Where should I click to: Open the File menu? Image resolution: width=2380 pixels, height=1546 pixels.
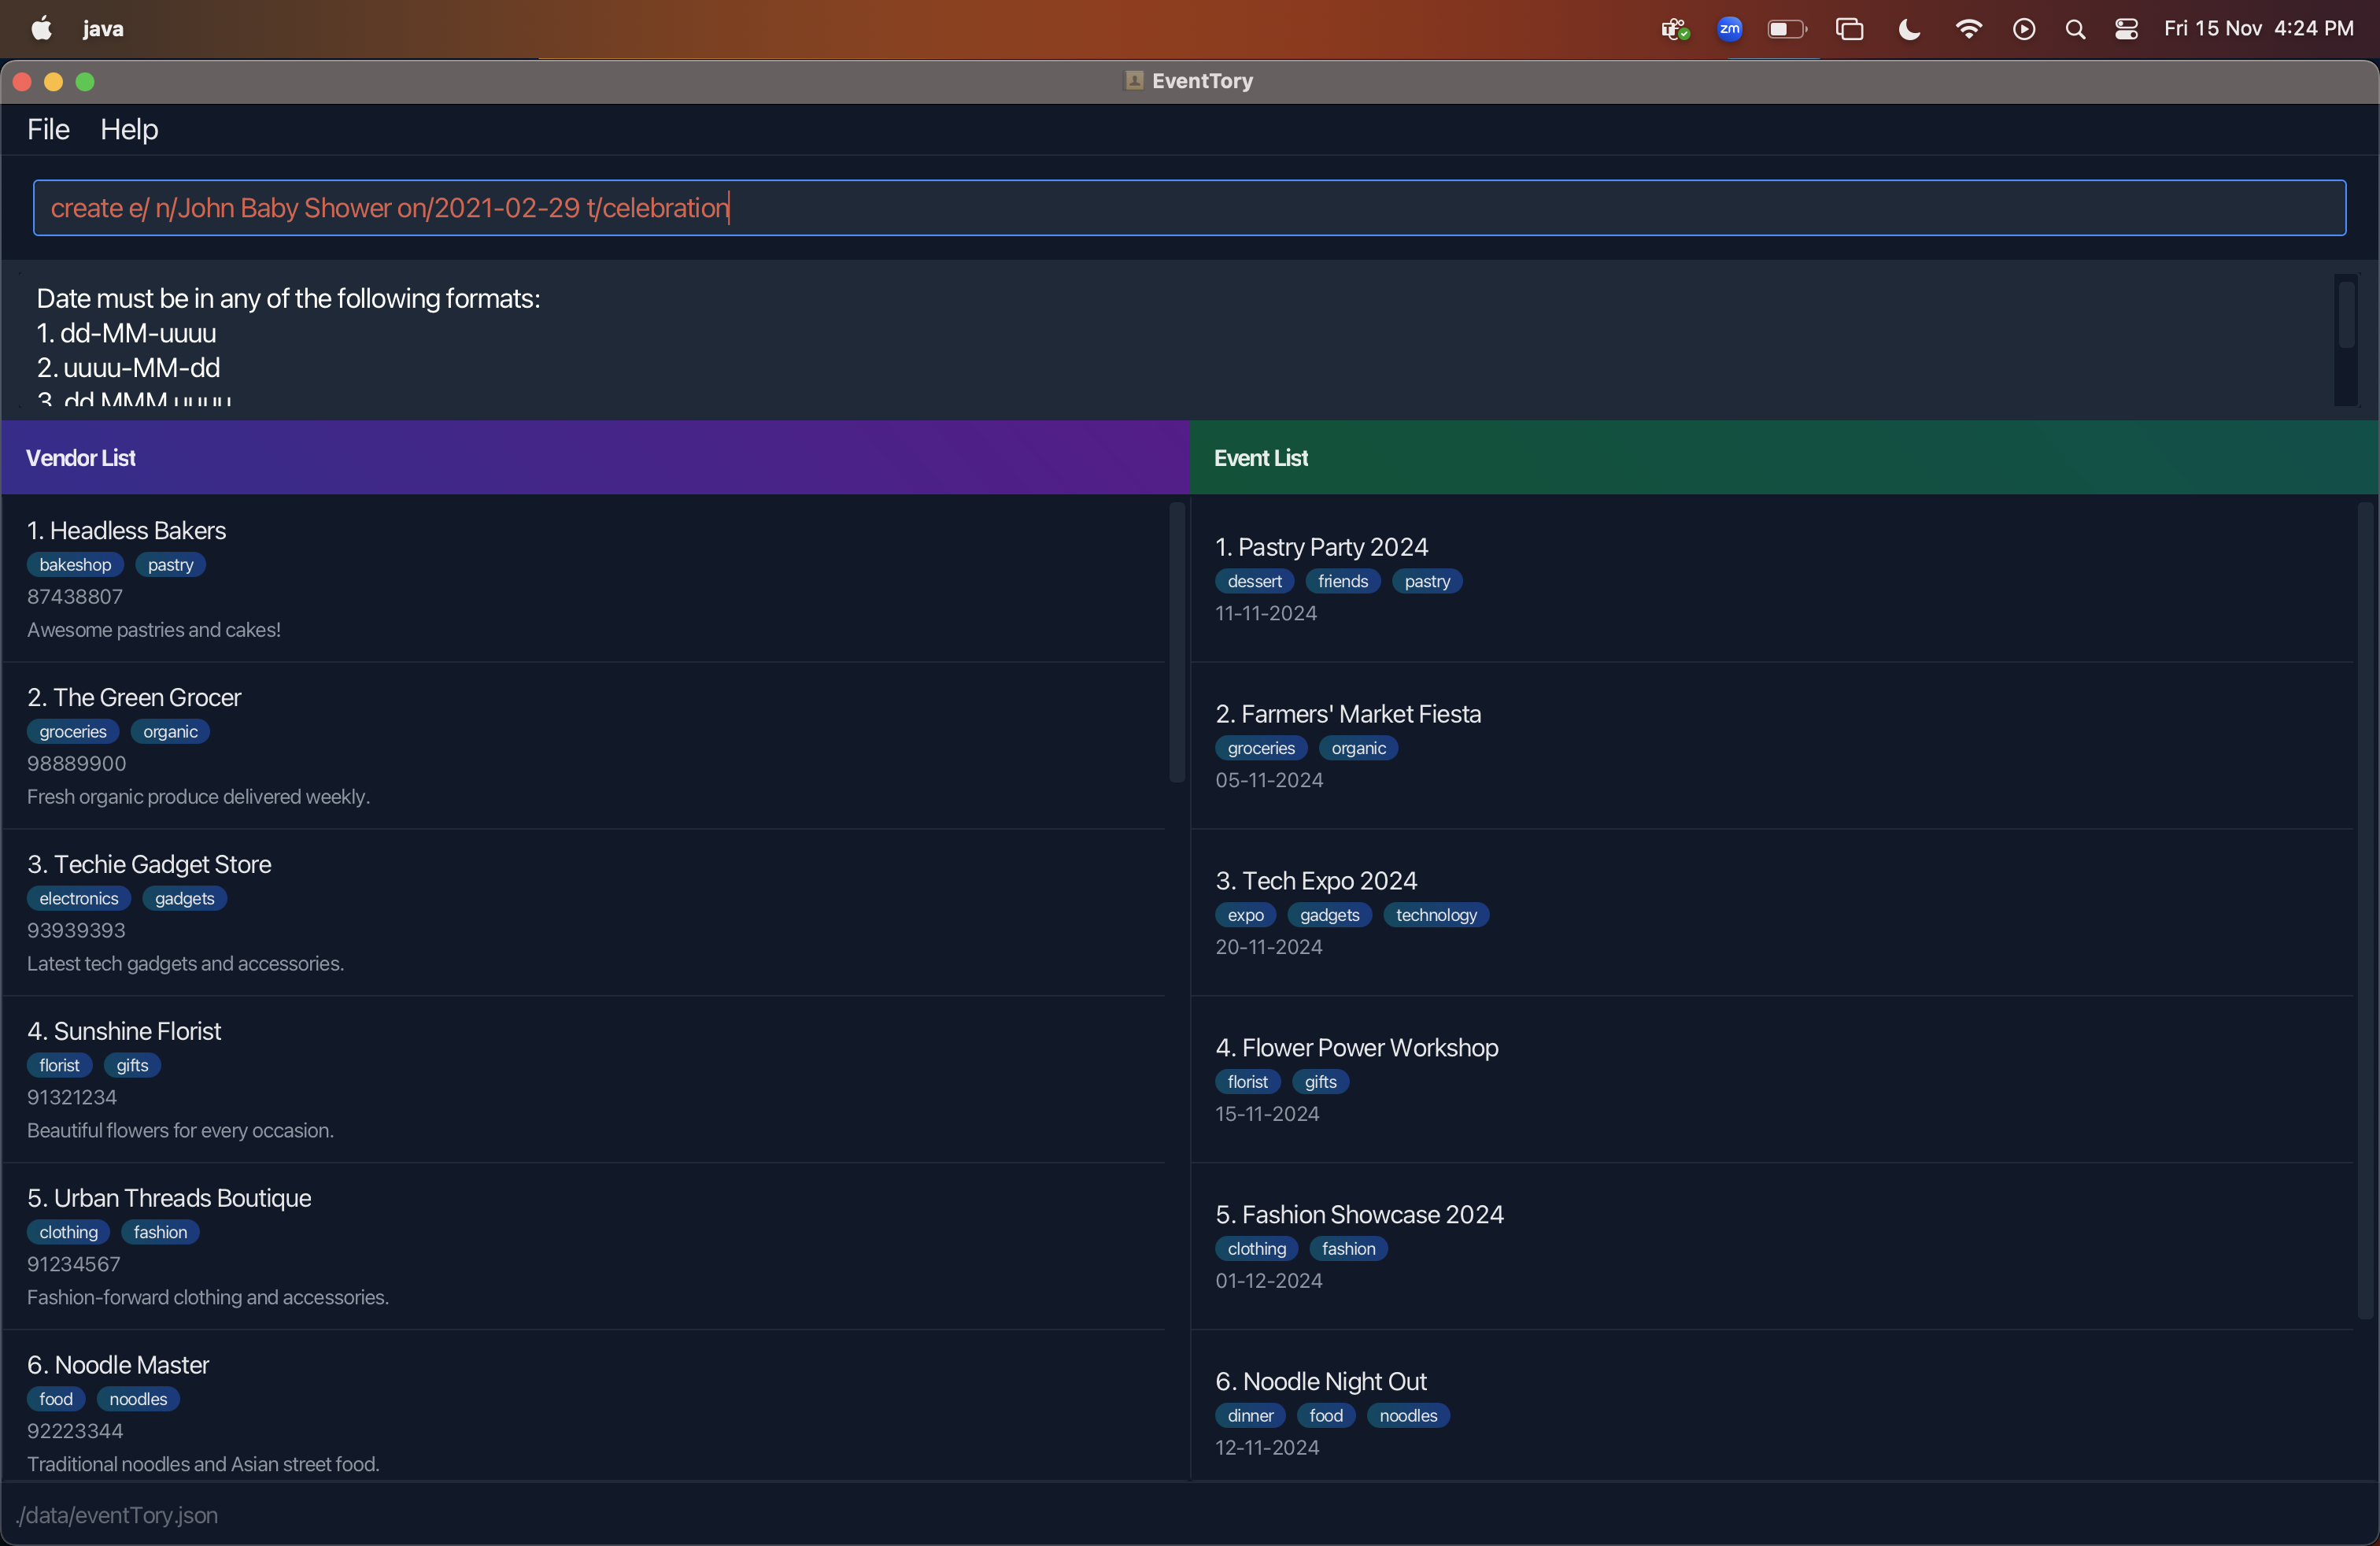48,129
